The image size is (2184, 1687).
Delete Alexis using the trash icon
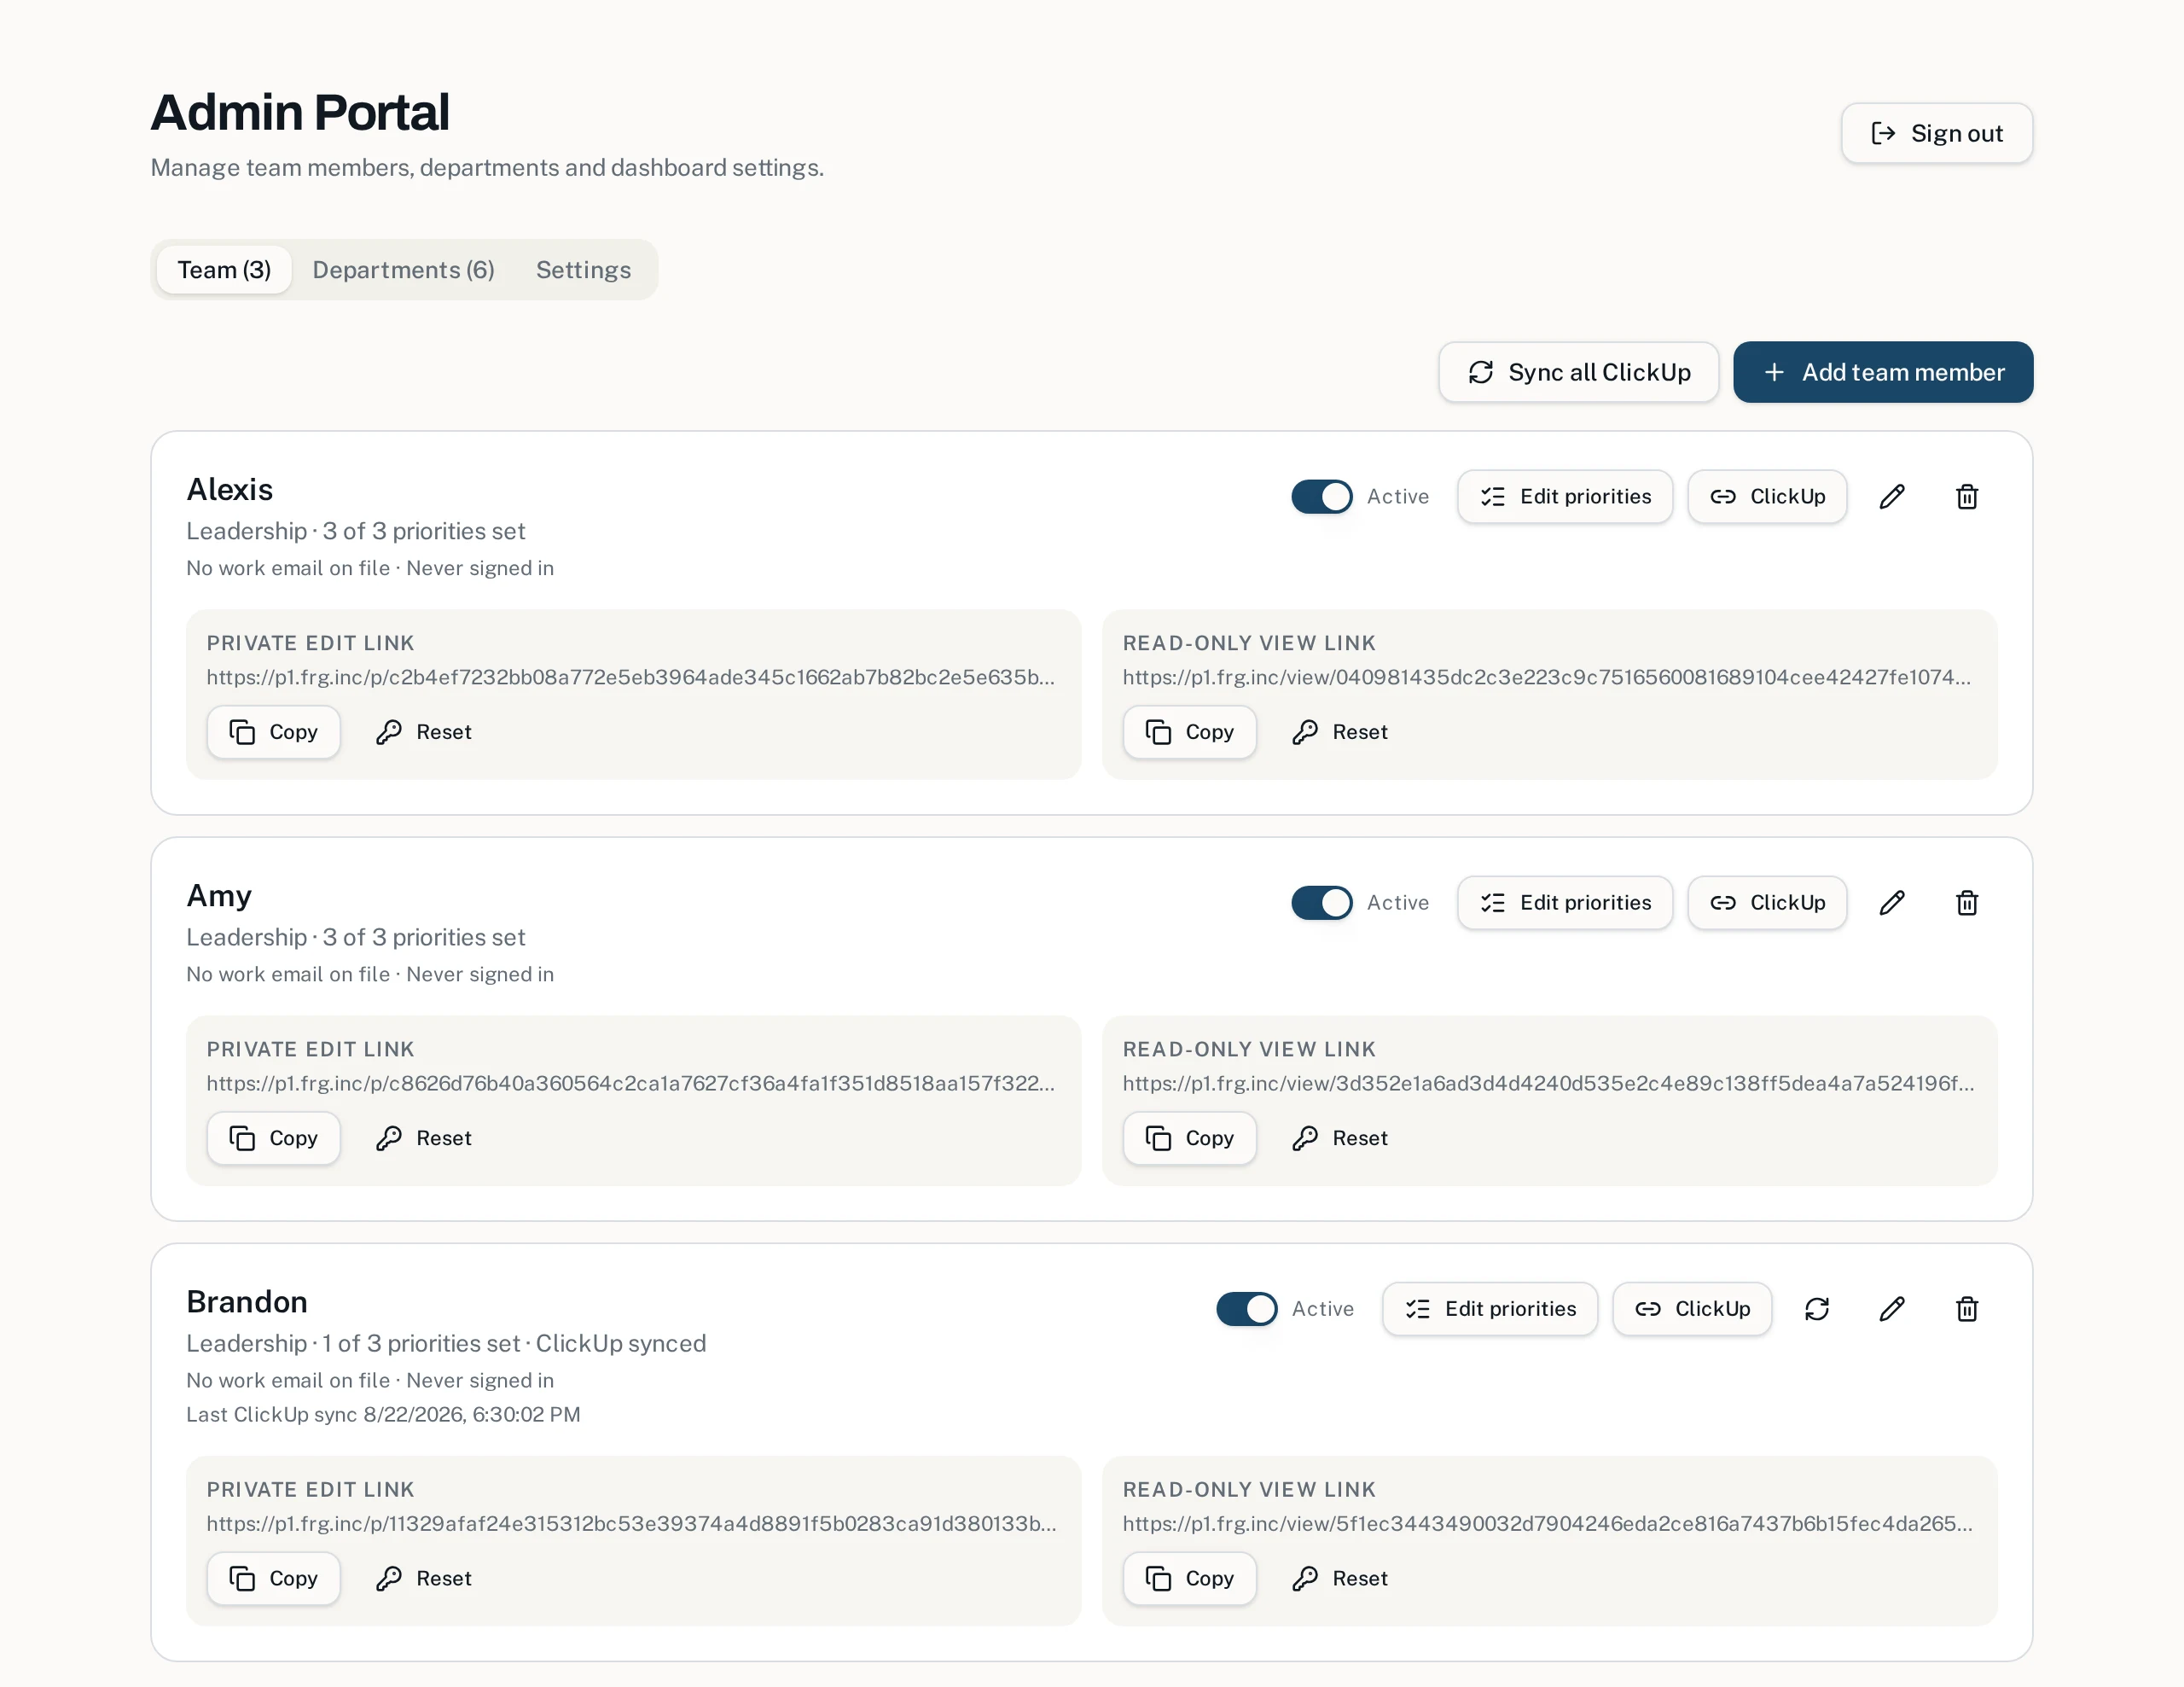tap(1966, 497)
